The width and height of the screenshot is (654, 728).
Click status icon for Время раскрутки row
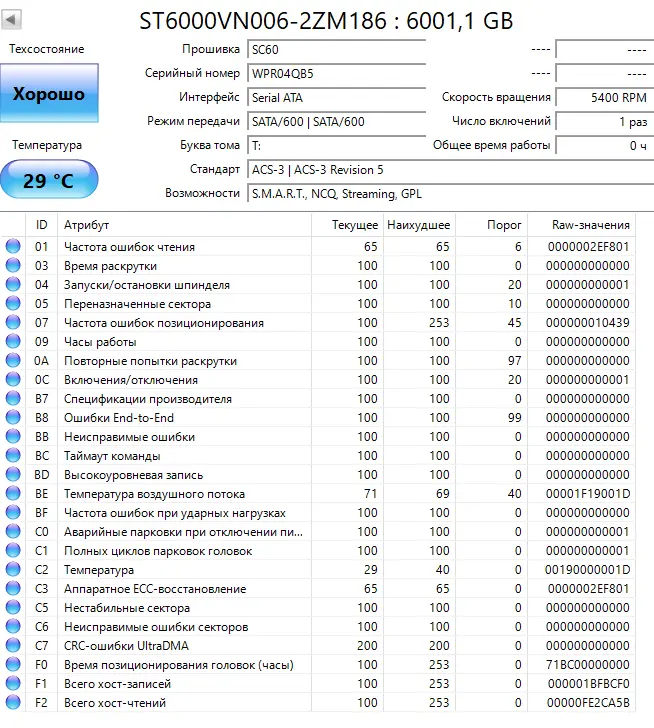[13, 265]
